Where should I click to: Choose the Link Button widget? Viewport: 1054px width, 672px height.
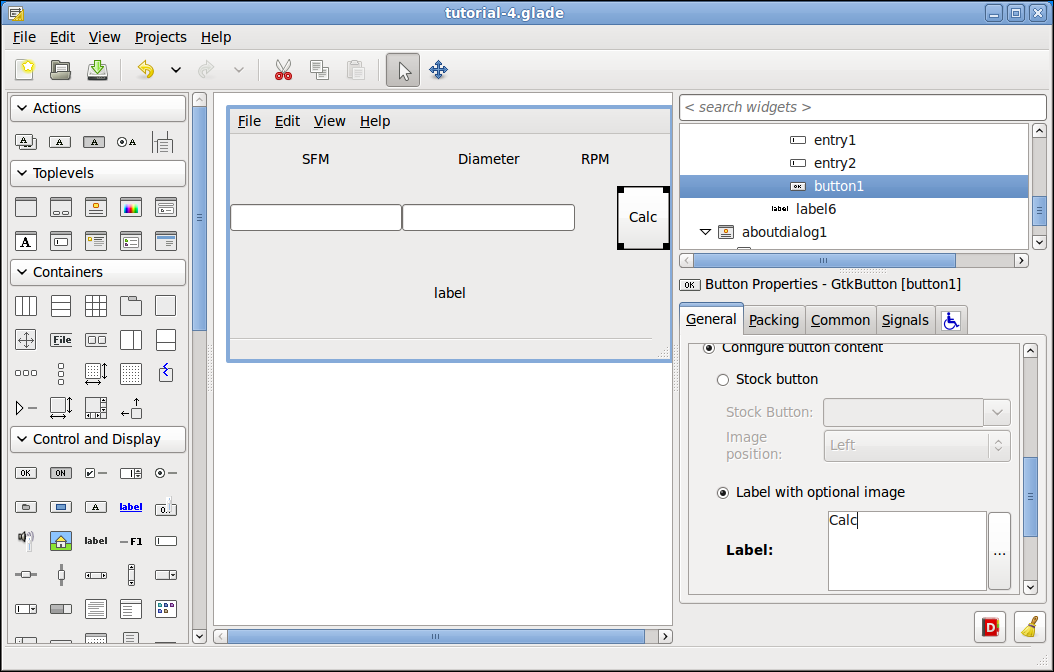131,507
